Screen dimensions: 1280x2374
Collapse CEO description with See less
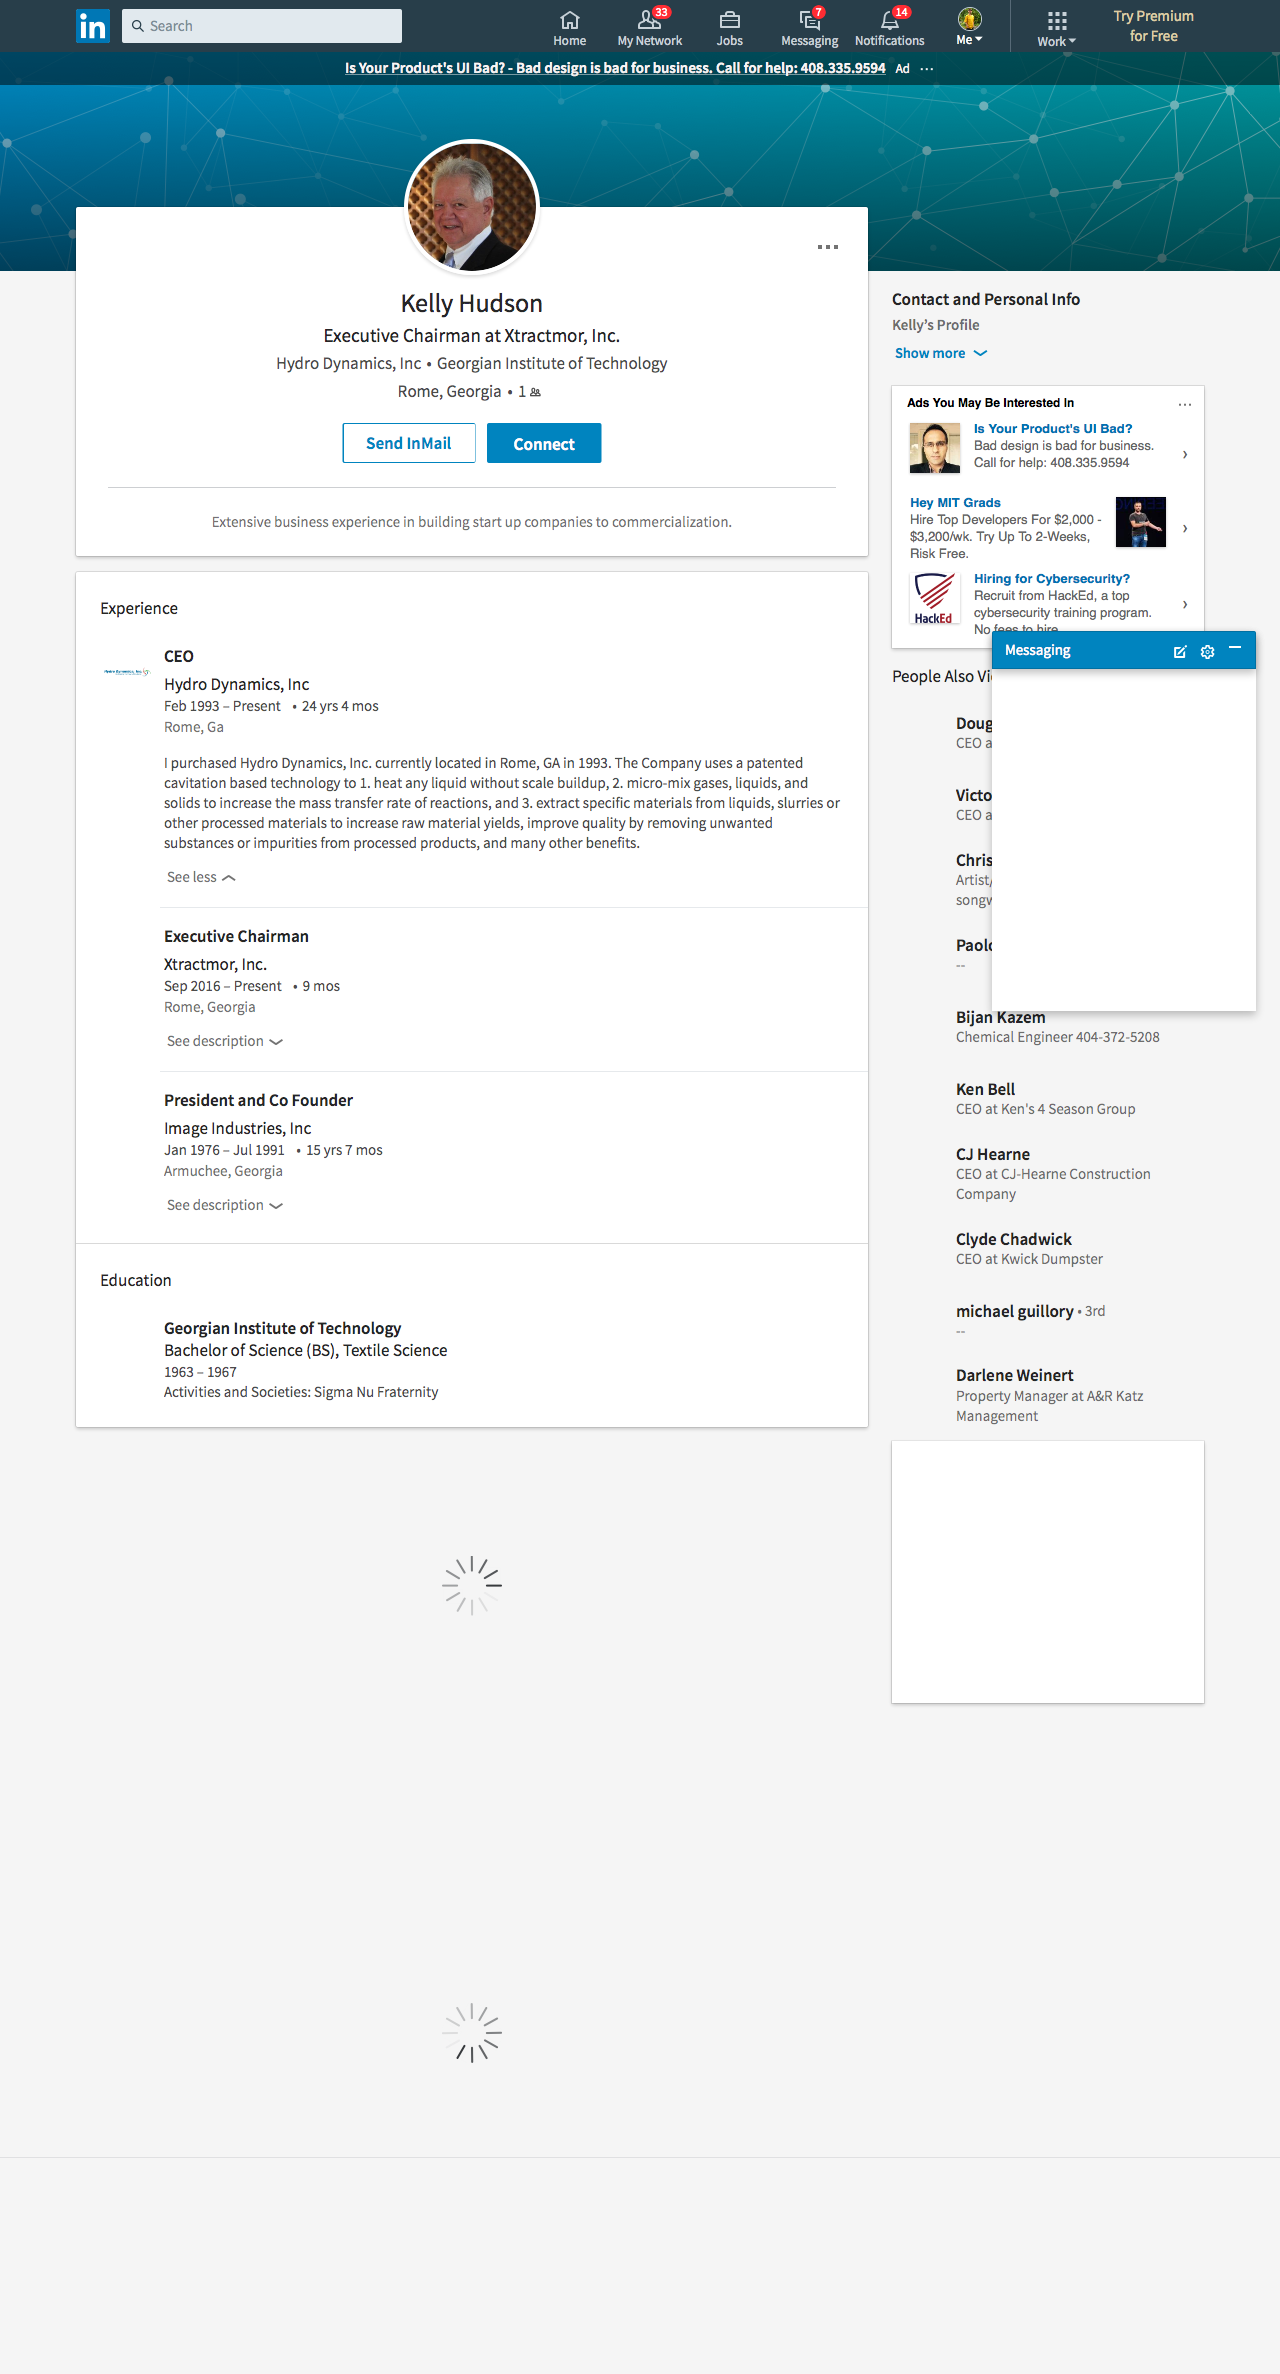(200, 877)
